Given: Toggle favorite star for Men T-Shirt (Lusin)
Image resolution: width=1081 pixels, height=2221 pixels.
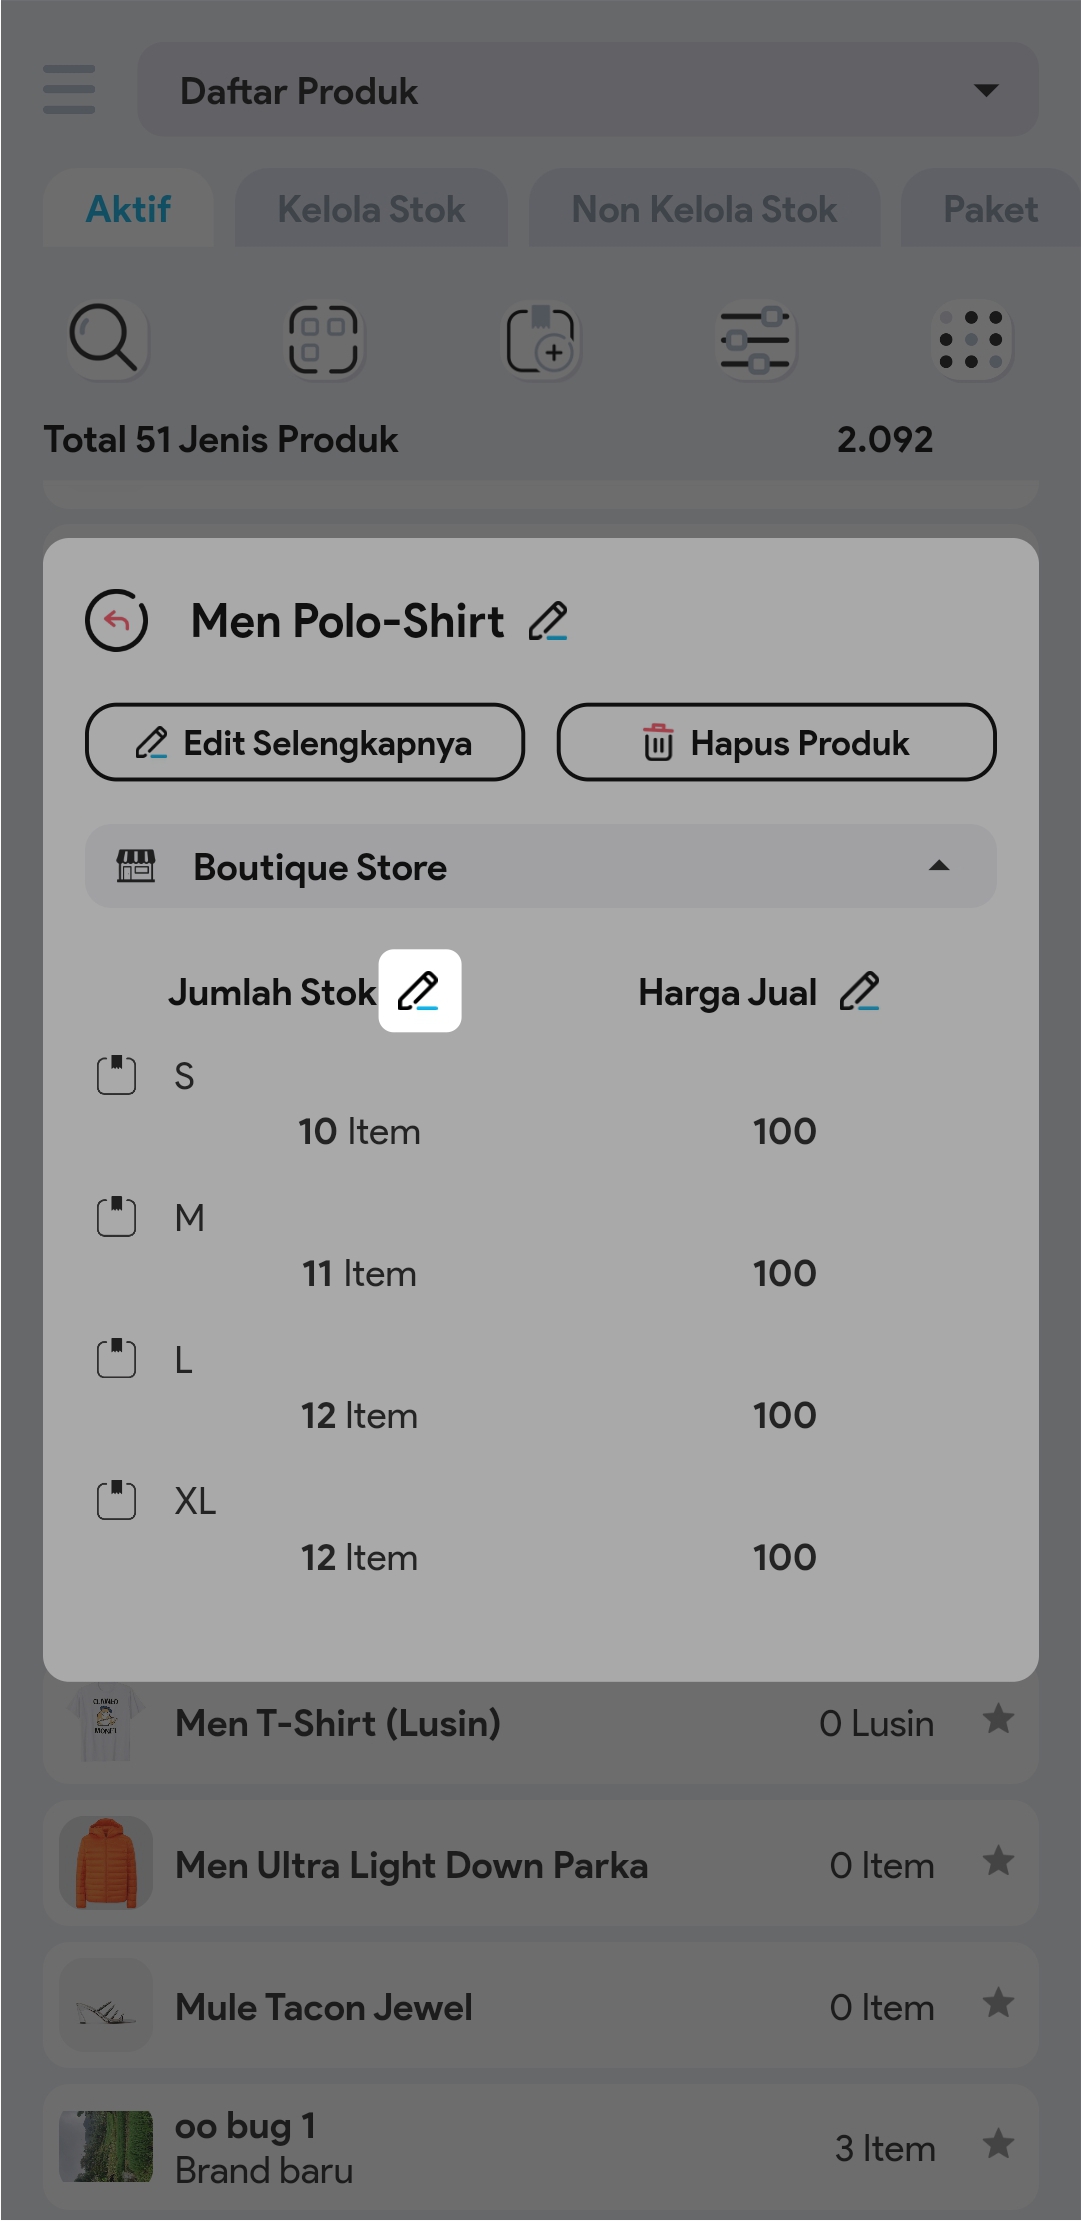Looking at the screenshot, I should pyautogui.click(x=998, y=1720).
